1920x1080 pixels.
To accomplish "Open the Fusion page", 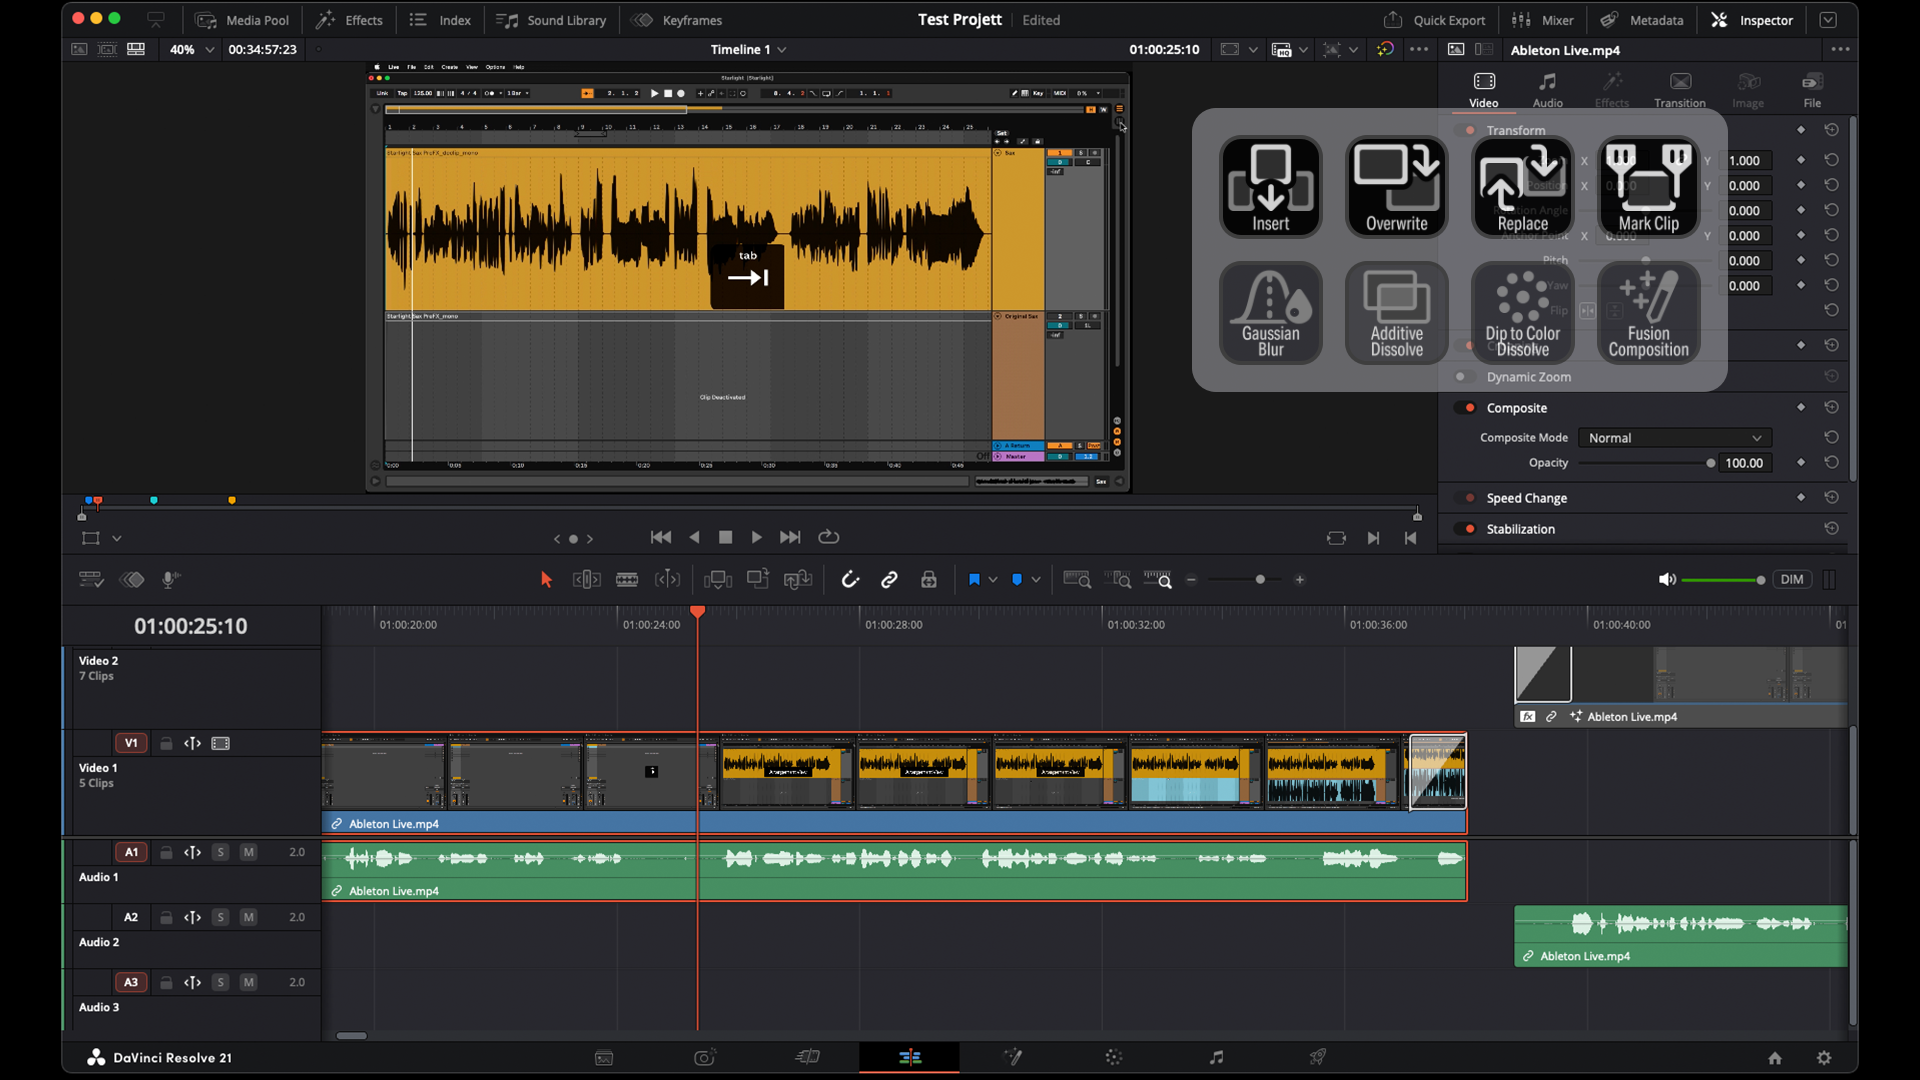I will pos(1013,1057).
